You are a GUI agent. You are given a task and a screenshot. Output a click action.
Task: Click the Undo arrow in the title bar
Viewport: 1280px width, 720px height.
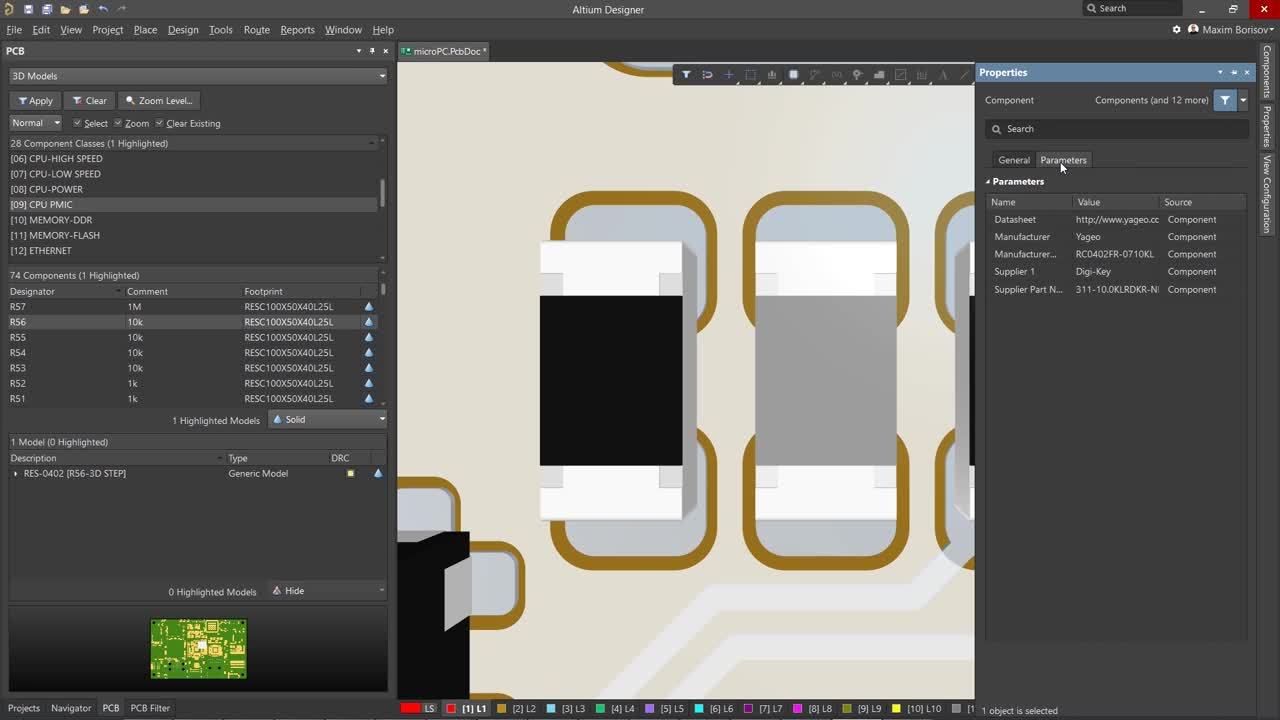point(103,9)
